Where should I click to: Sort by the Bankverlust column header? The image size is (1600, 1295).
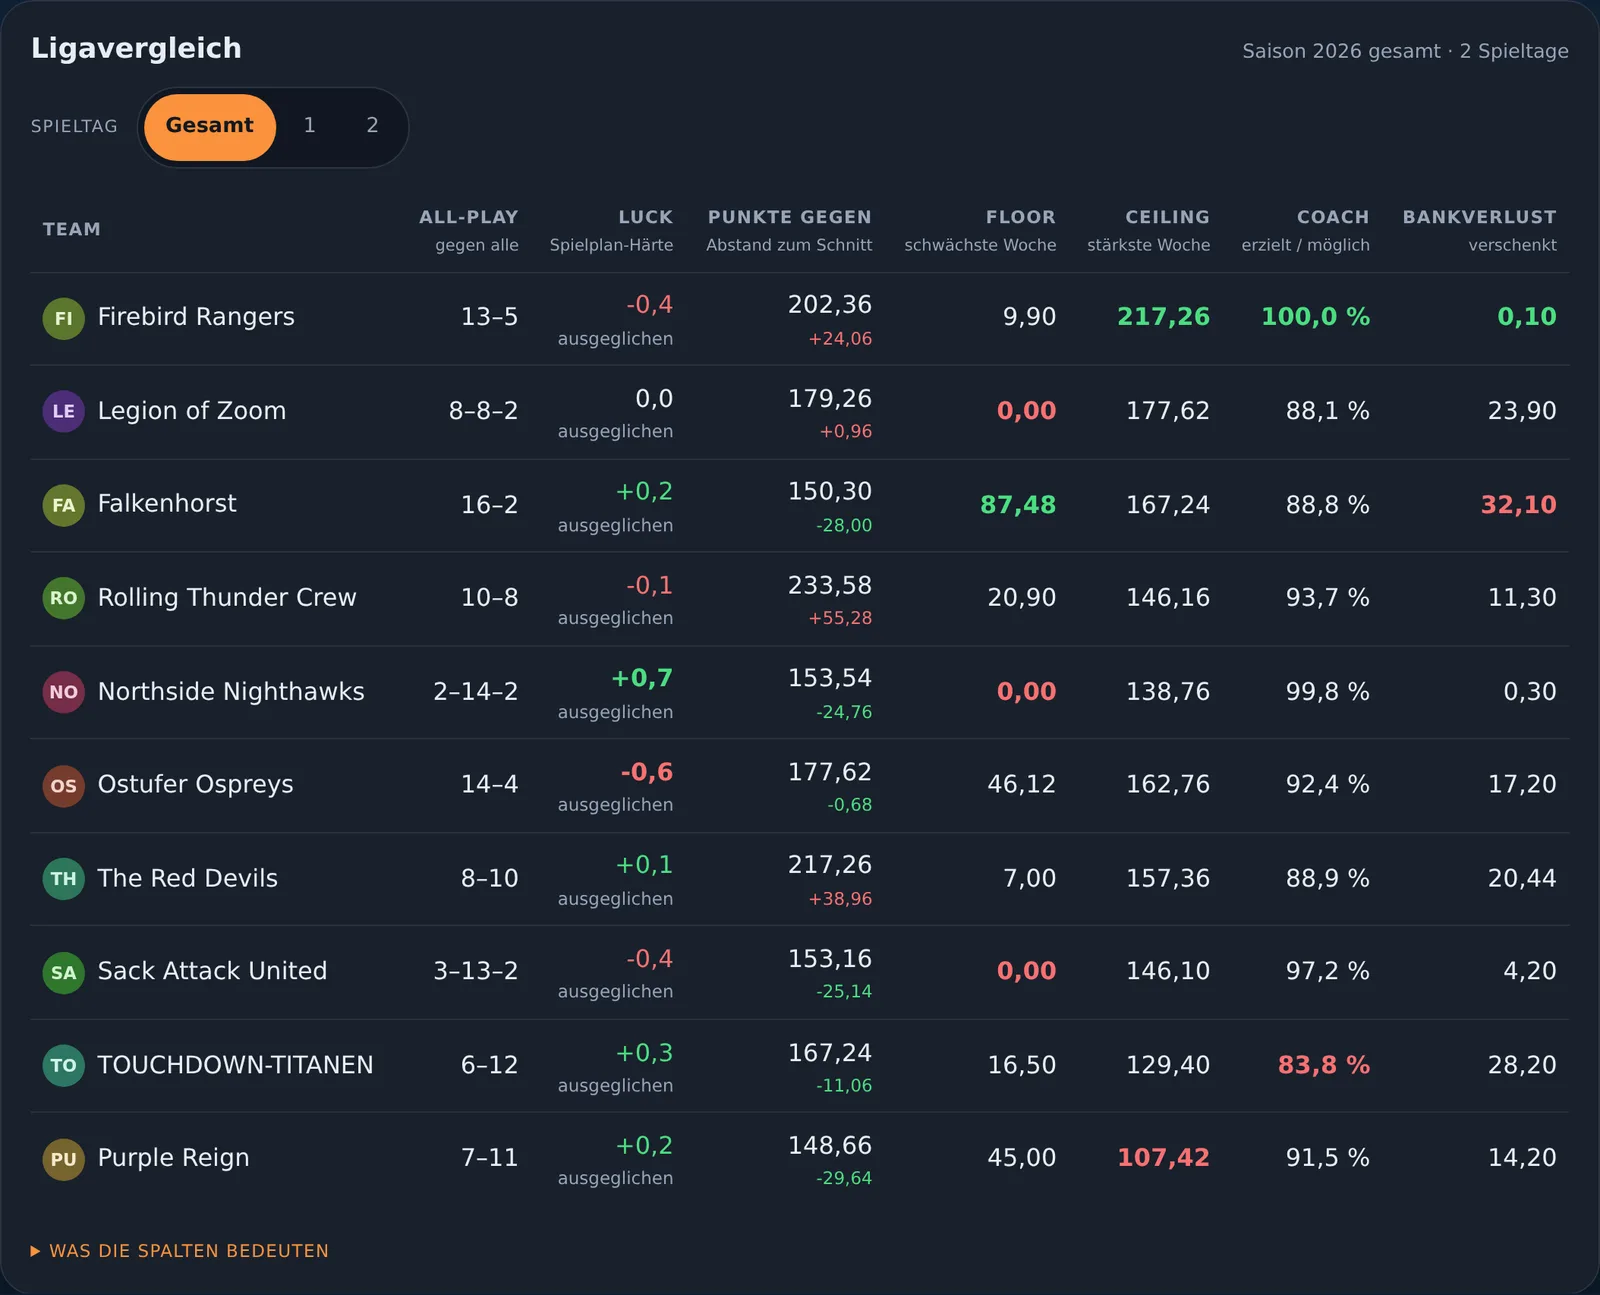(x=1479, y=217)
